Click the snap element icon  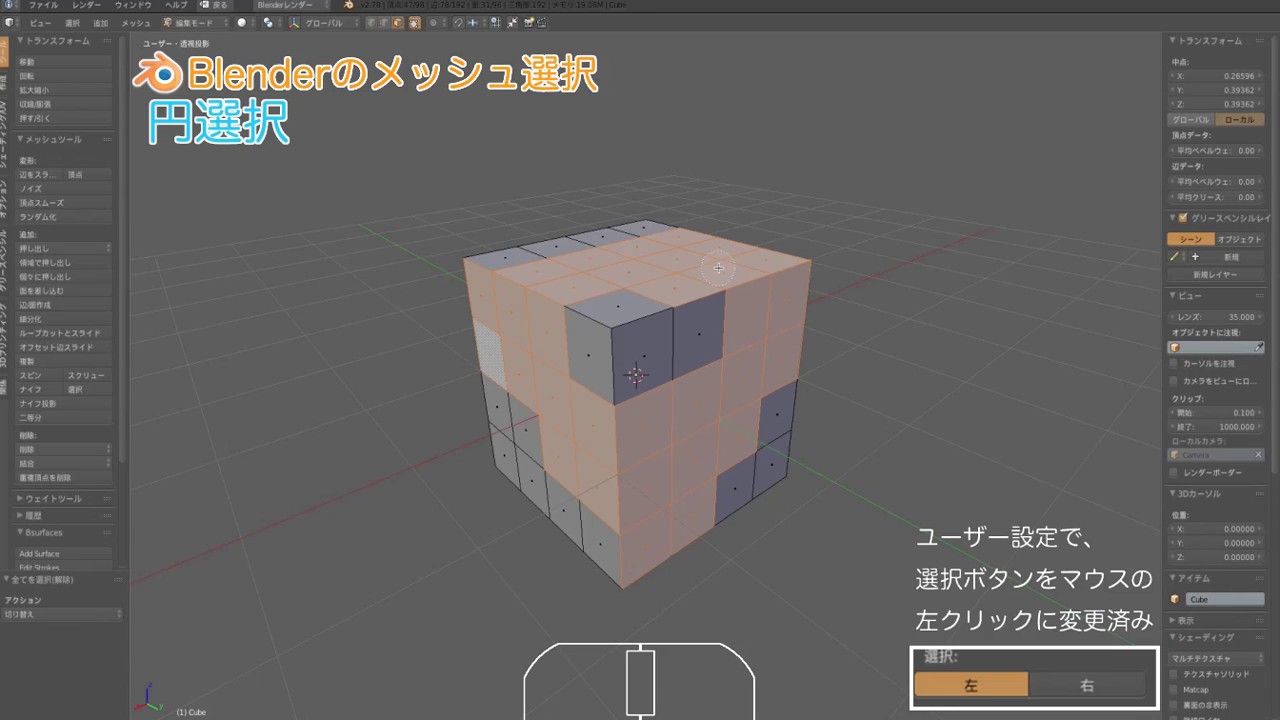(x=473, y=22)
